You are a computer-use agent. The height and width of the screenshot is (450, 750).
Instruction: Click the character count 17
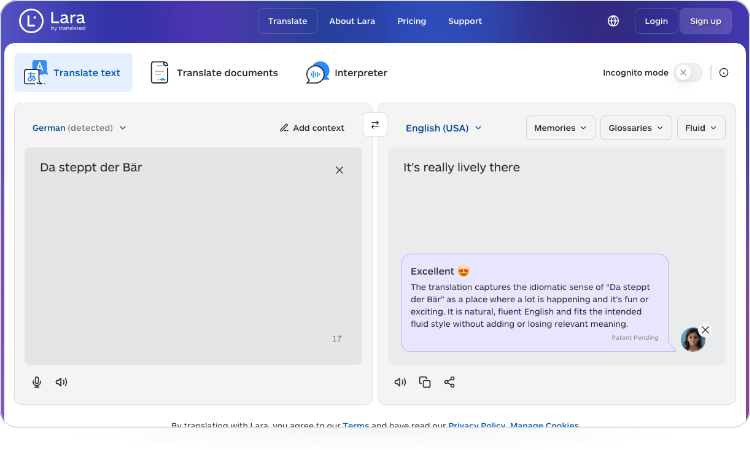pyautogui.click(x=337, y=339)
